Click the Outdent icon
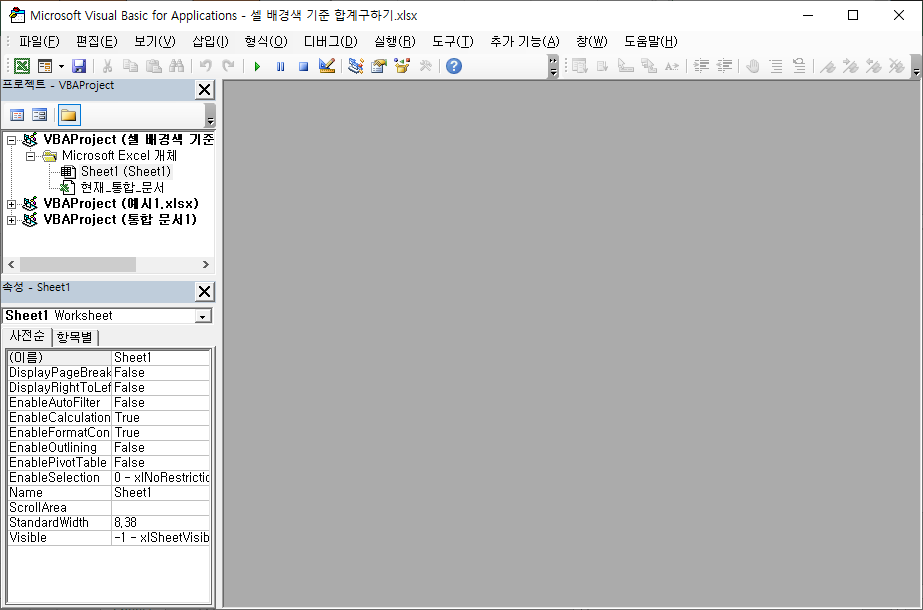Viewport: 923px width, 610px height. (724, 66)
